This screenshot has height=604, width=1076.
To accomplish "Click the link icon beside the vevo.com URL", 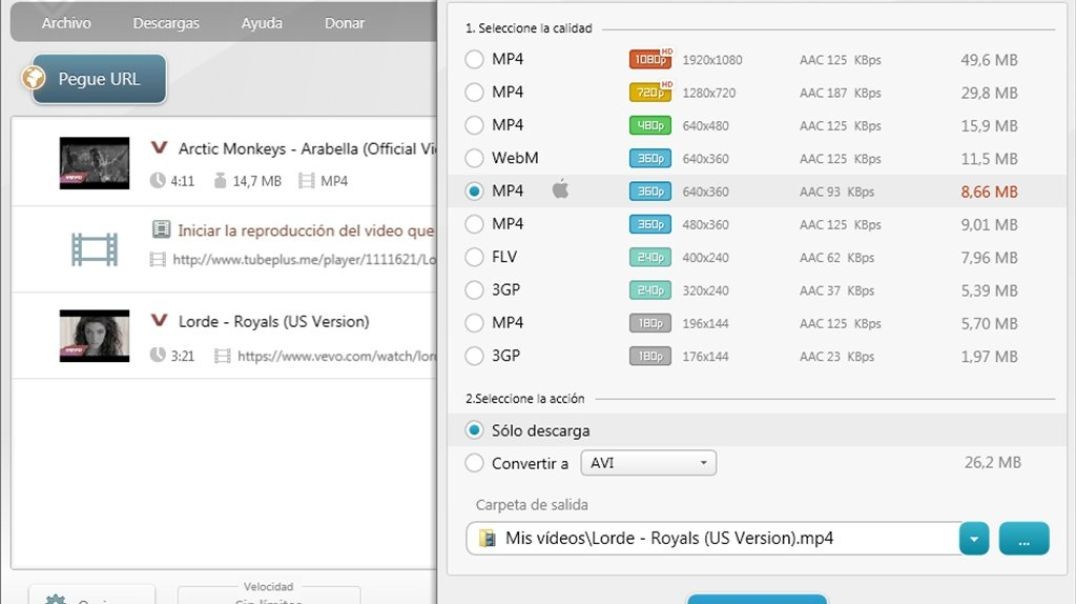I will (x=222, y=356).
